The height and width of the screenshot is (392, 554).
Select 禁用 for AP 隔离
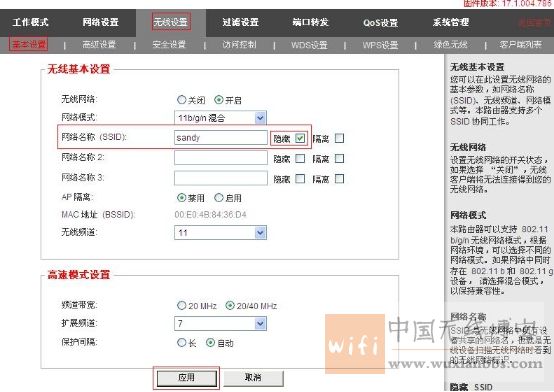coord(182,198)
